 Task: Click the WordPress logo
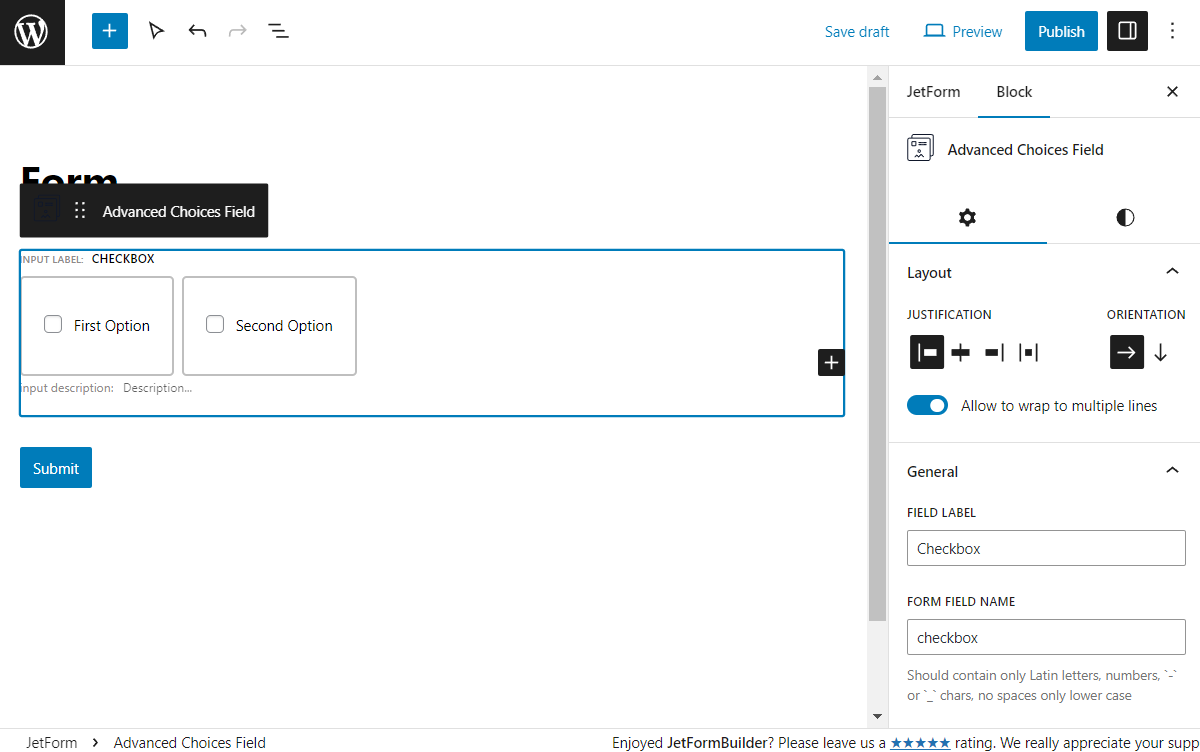tap(32, 31)
